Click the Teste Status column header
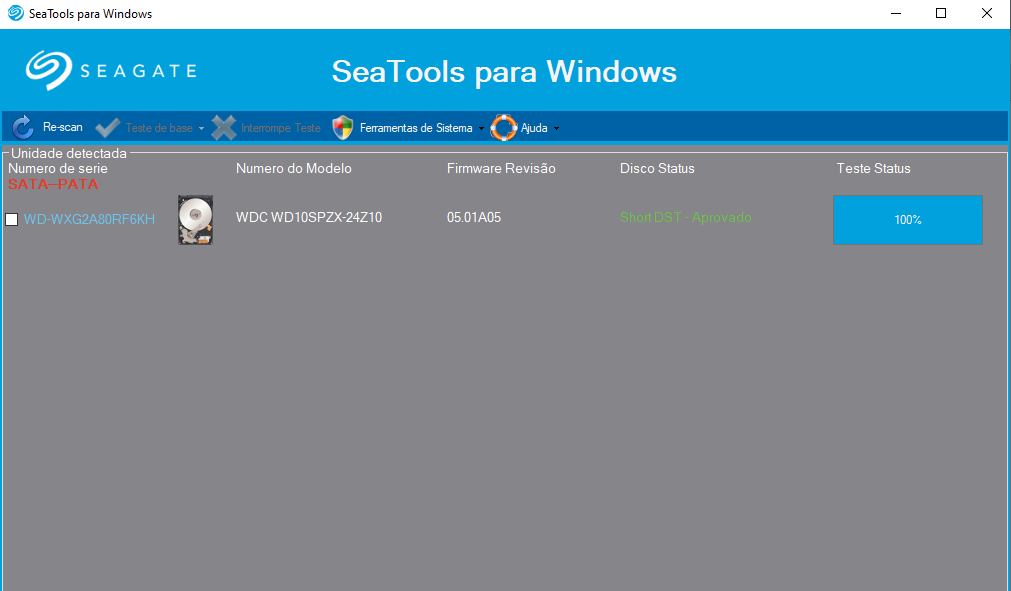Viewport: 1011px width, 591px height. pyautogui.click(x=874, y=168)
